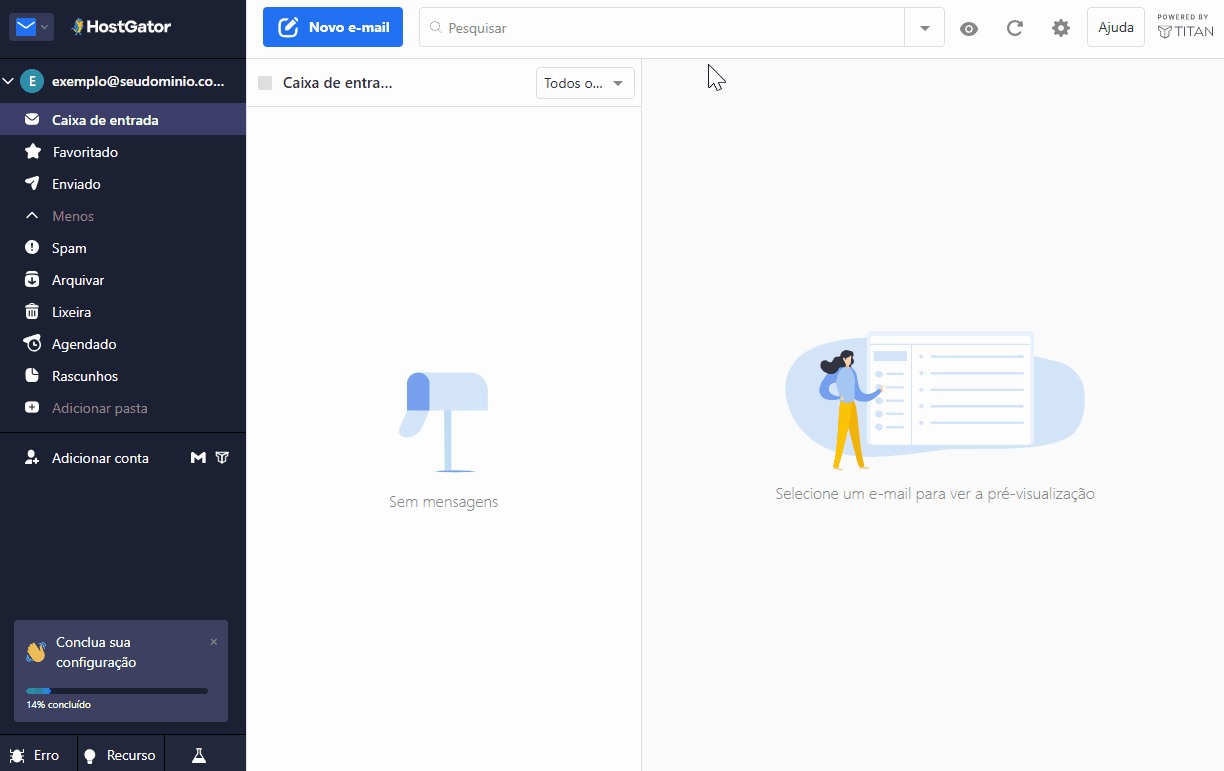Click the HostGator logo

pyautogui.click(x=121, y=27)
